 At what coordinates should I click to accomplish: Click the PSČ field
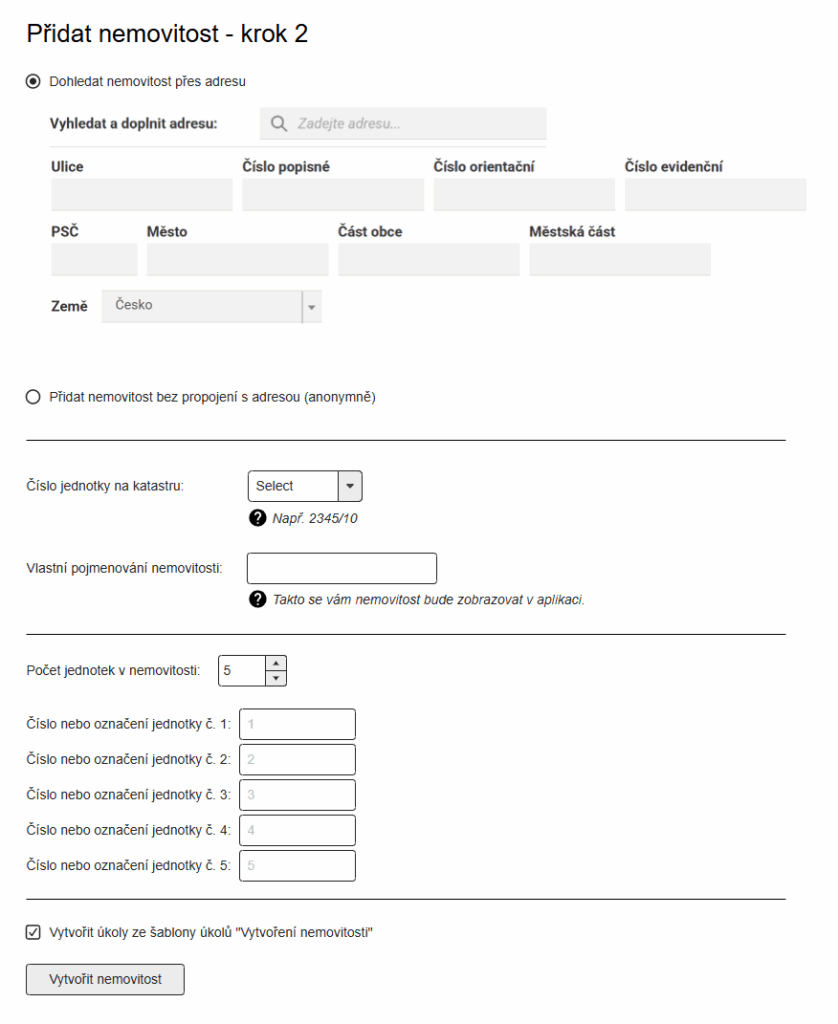(x=94, y=260)
